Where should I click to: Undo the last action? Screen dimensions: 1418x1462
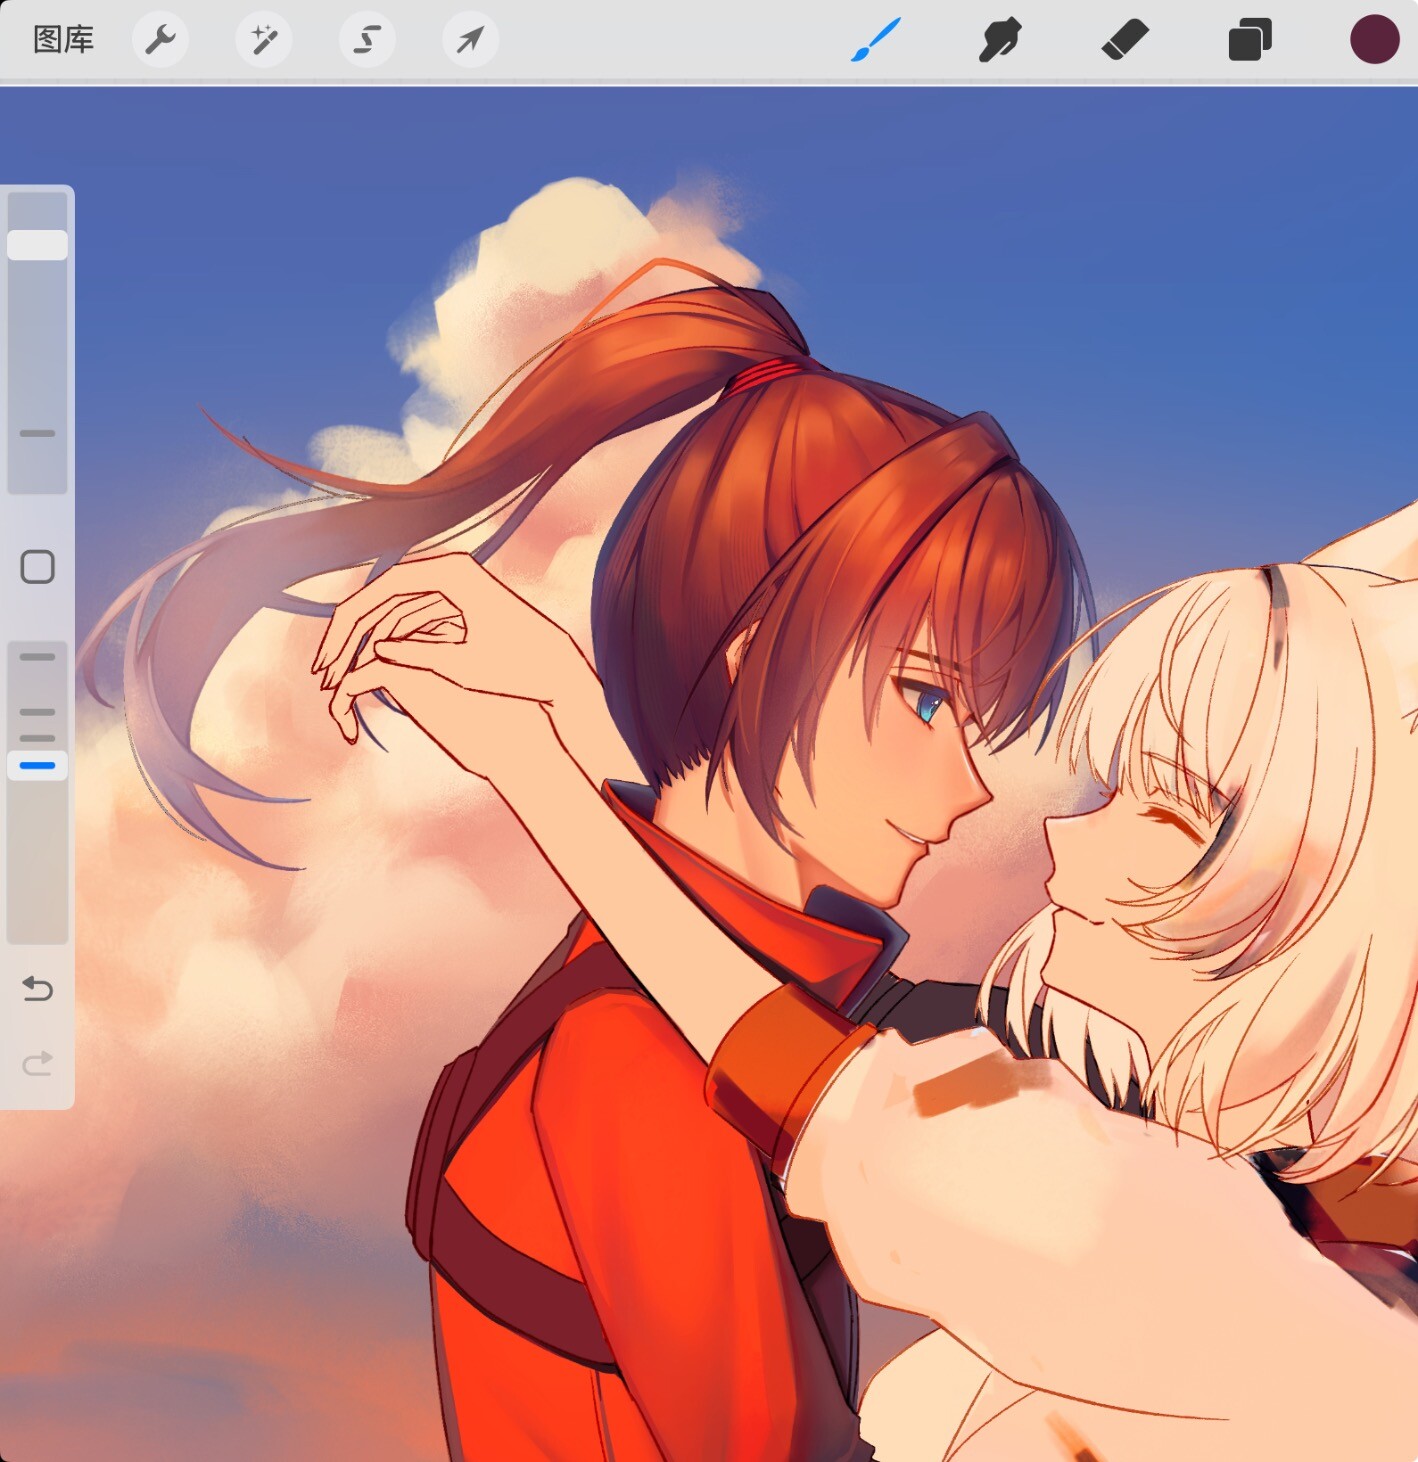(x=37, y=989)
